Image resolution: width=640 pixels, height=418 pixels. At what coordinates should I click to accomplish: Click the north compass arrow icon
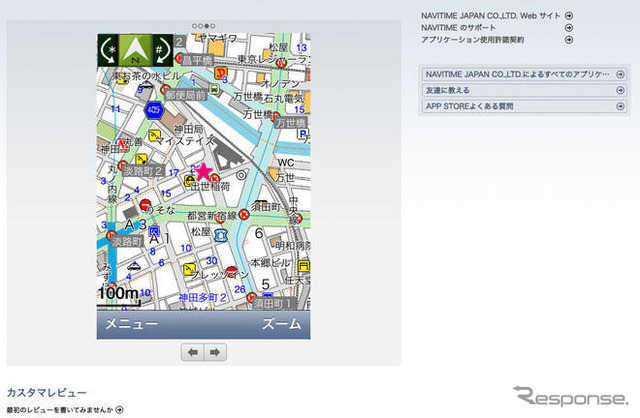click(x=135, y=50)
